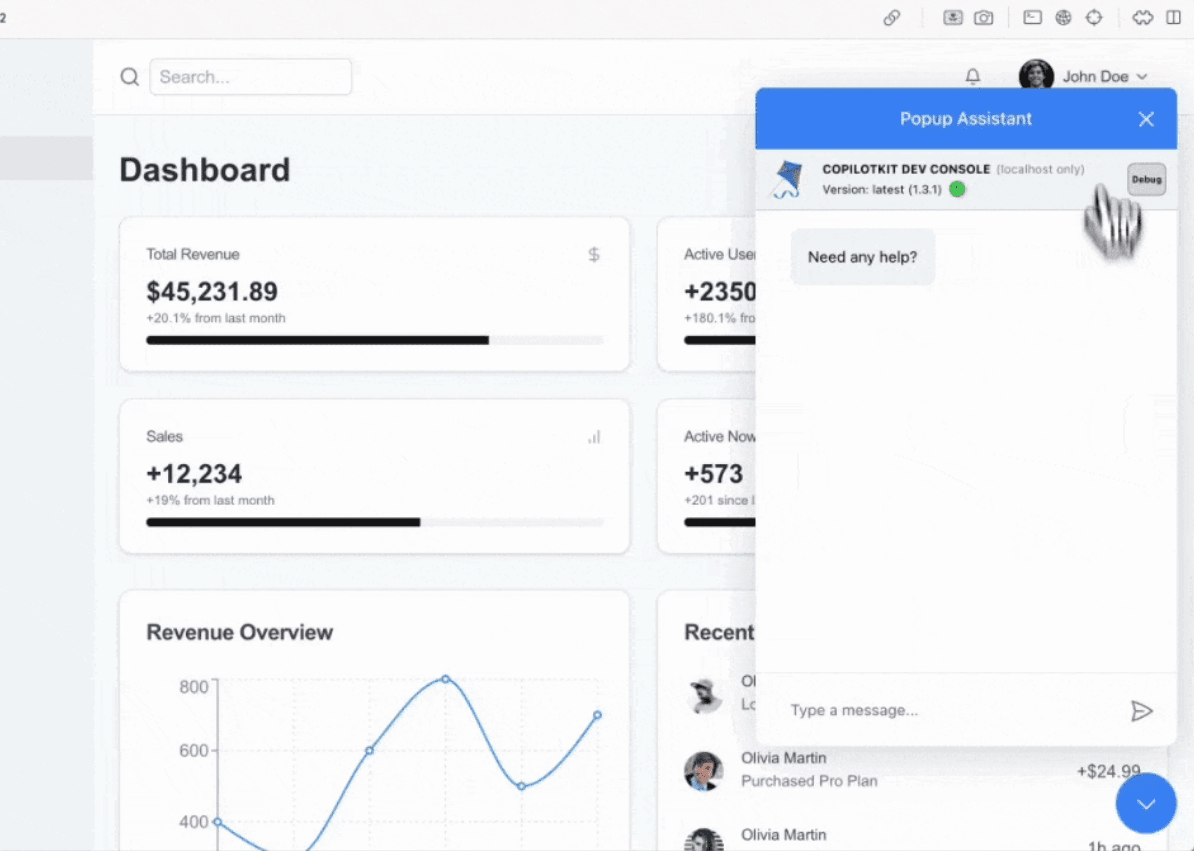The image size is (1194, 851).
Task: Open the terminal console icon in top toolbar
Action: [1033, 17]
